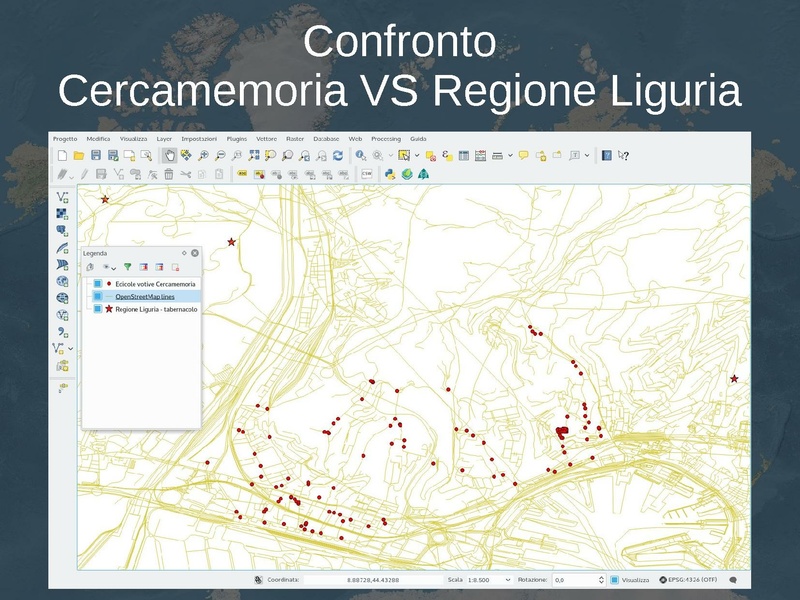Open the Identify Features tool
Viewport: 800px width, 600px height.
pos(358,155)
